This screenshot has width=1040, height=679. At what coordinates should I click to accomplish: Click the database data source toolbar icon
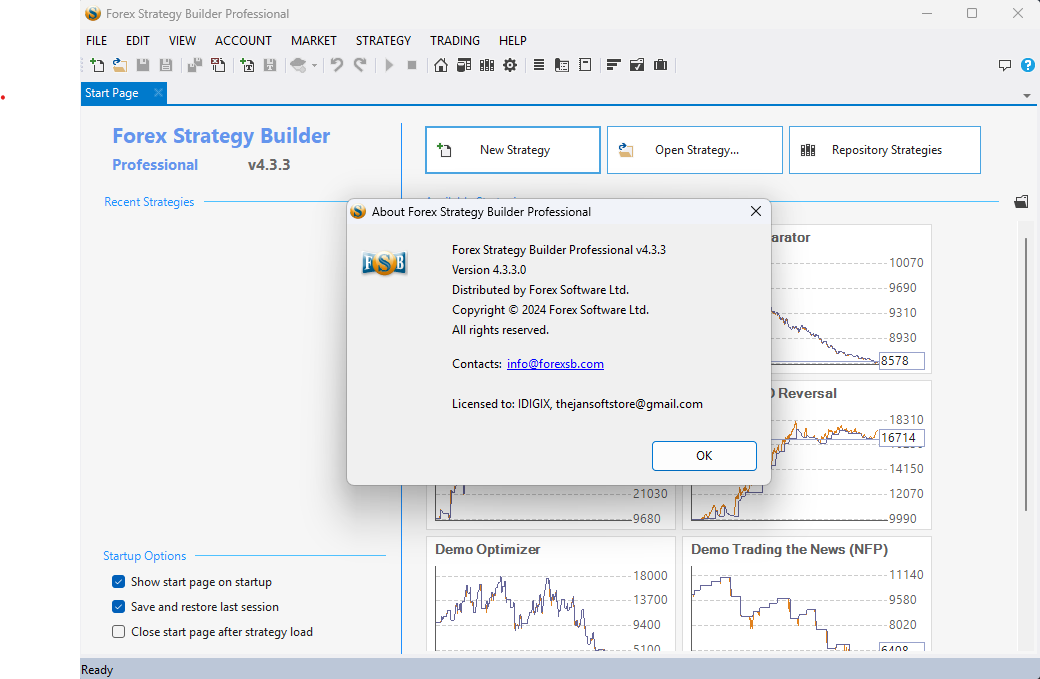(x=464, y=65)
